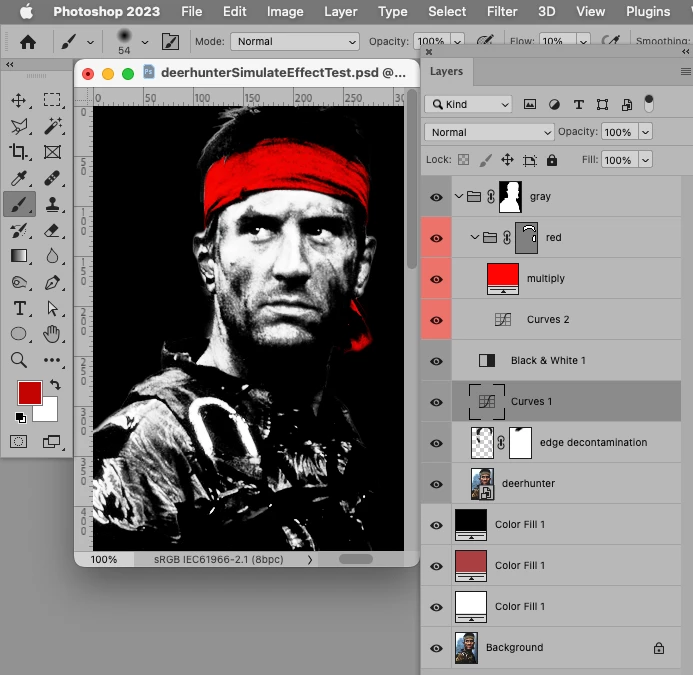This screenshot has width=693, height=675.
Task: Select the Brush tool in the toolbox
Action: 19,204
